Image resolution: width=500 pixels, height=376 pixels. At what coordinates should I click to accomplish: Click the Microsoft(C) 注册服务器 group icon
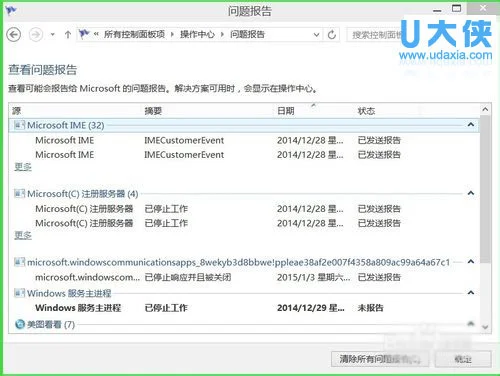point(19,194)
